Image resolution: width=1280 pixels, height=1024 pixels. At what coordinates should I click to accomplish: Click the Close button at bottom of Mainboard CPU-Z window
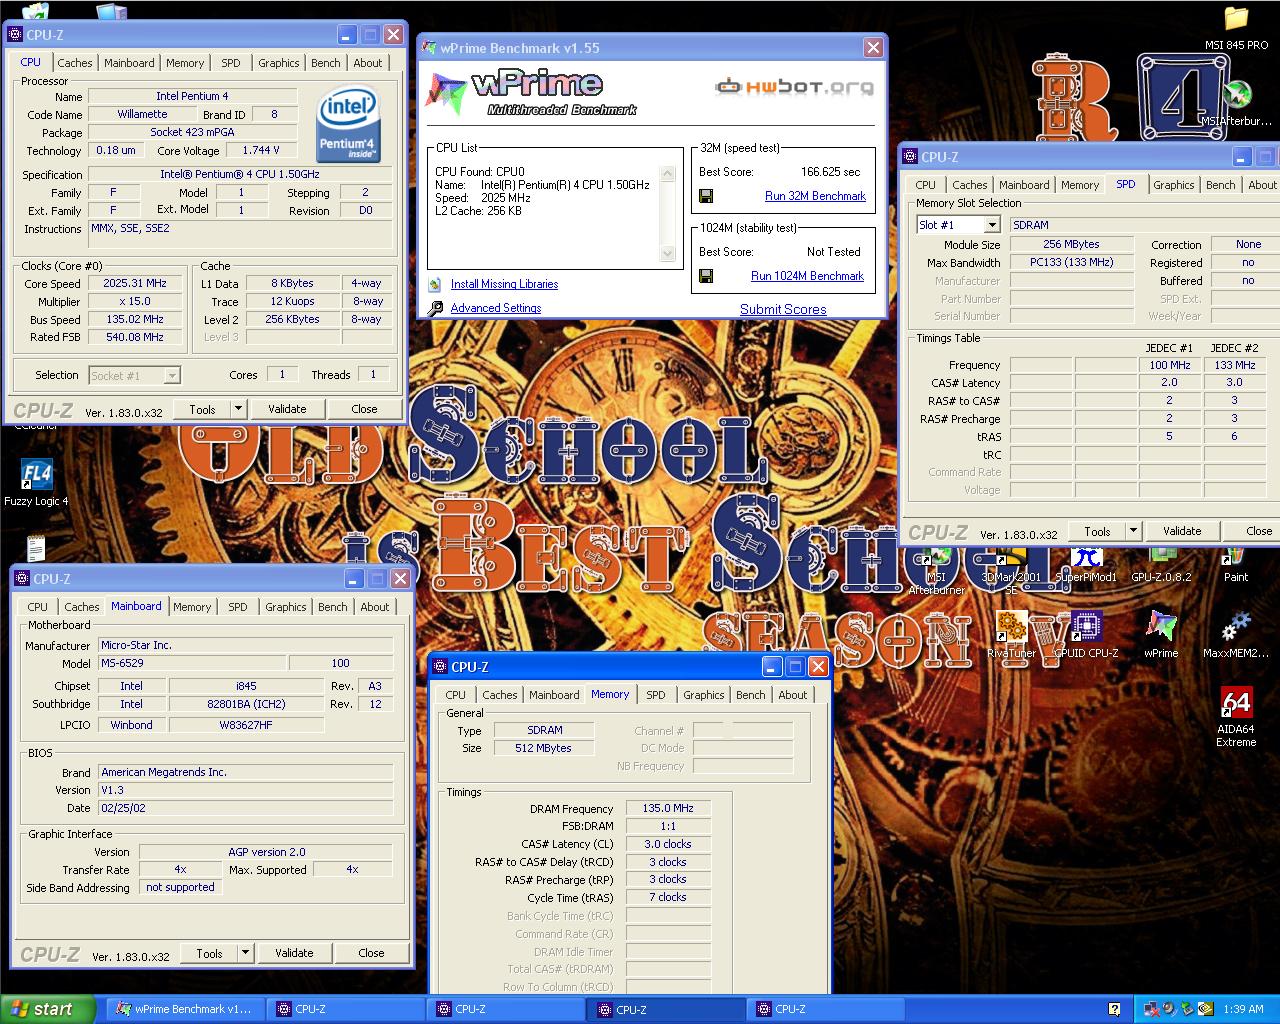pyautogui.click(x=371, y=953)
